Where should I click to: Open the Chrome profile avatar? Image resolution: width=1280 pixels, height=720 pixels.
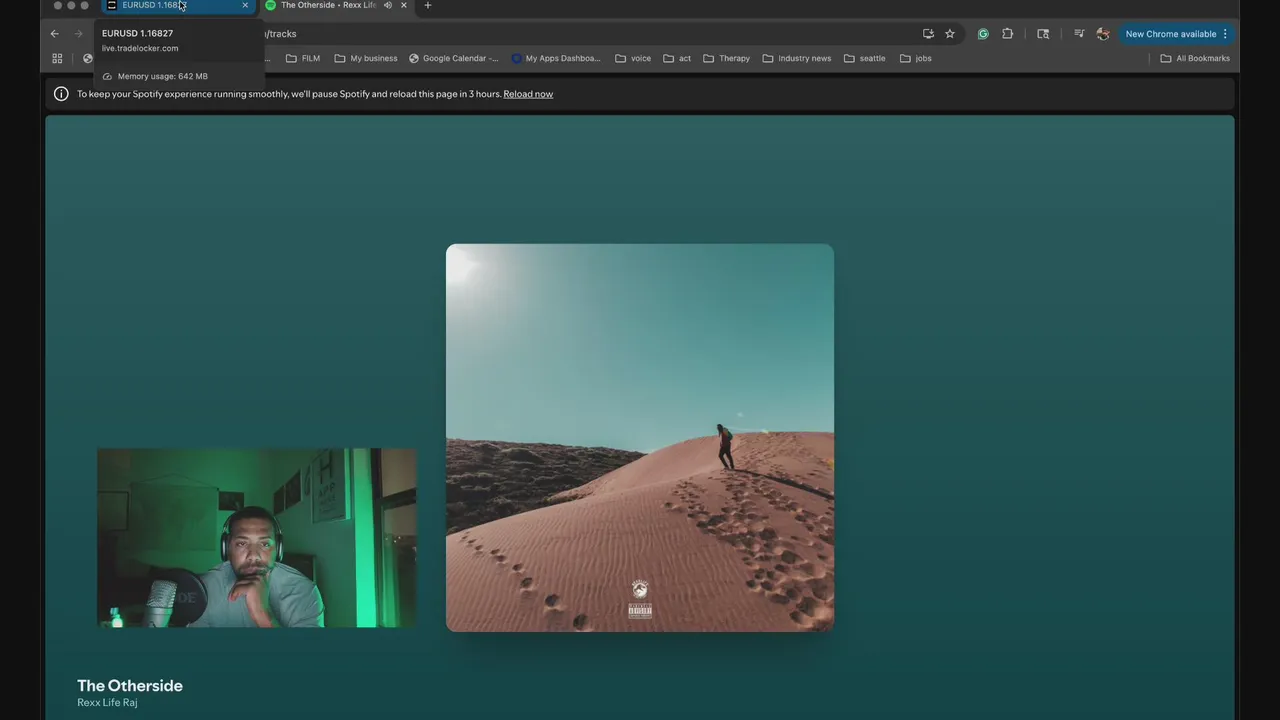pos(1103,34)
